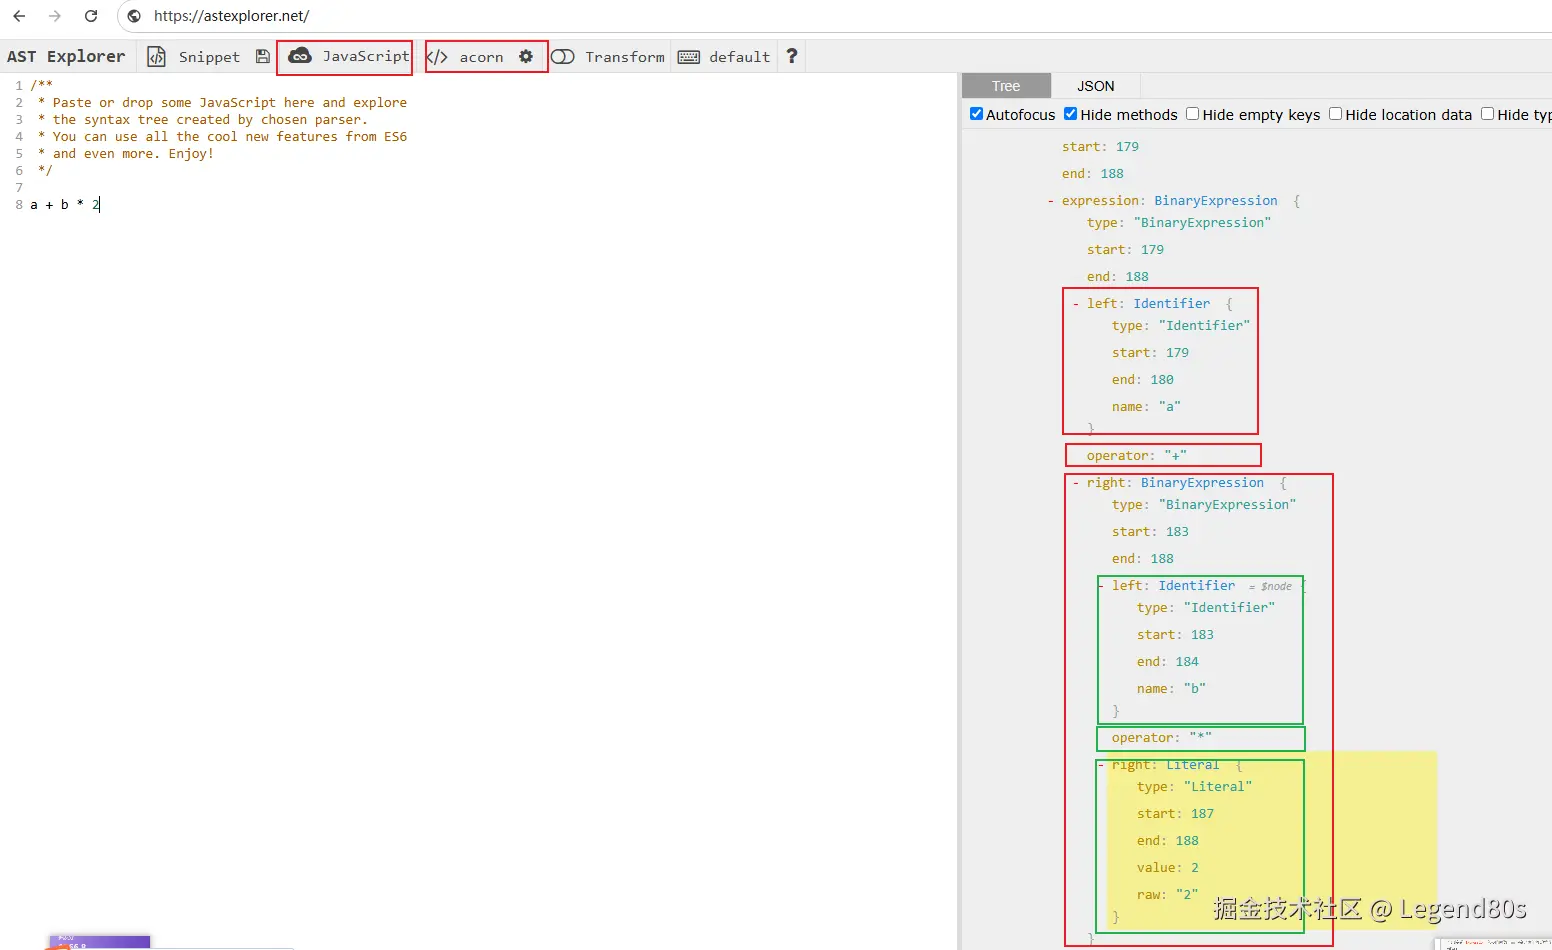Click the Identifier label above name b
1552x950 pixels.
click(x=1197, y=586)
